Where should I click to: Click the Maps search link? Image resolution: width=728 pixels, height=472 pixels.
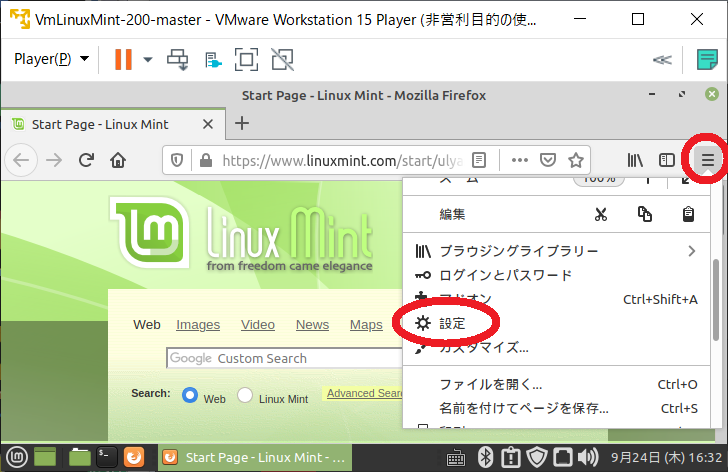(x=366, y=325)
